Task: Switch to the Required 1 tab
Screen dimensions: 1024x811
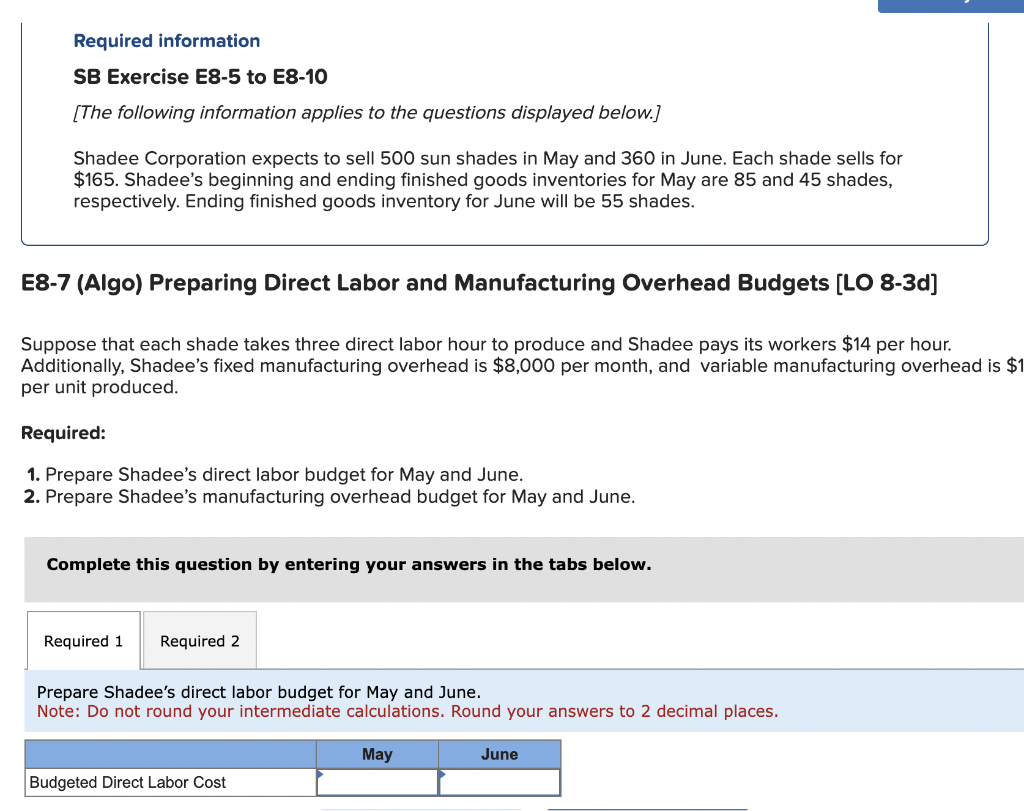Action: tap(84, 641)
